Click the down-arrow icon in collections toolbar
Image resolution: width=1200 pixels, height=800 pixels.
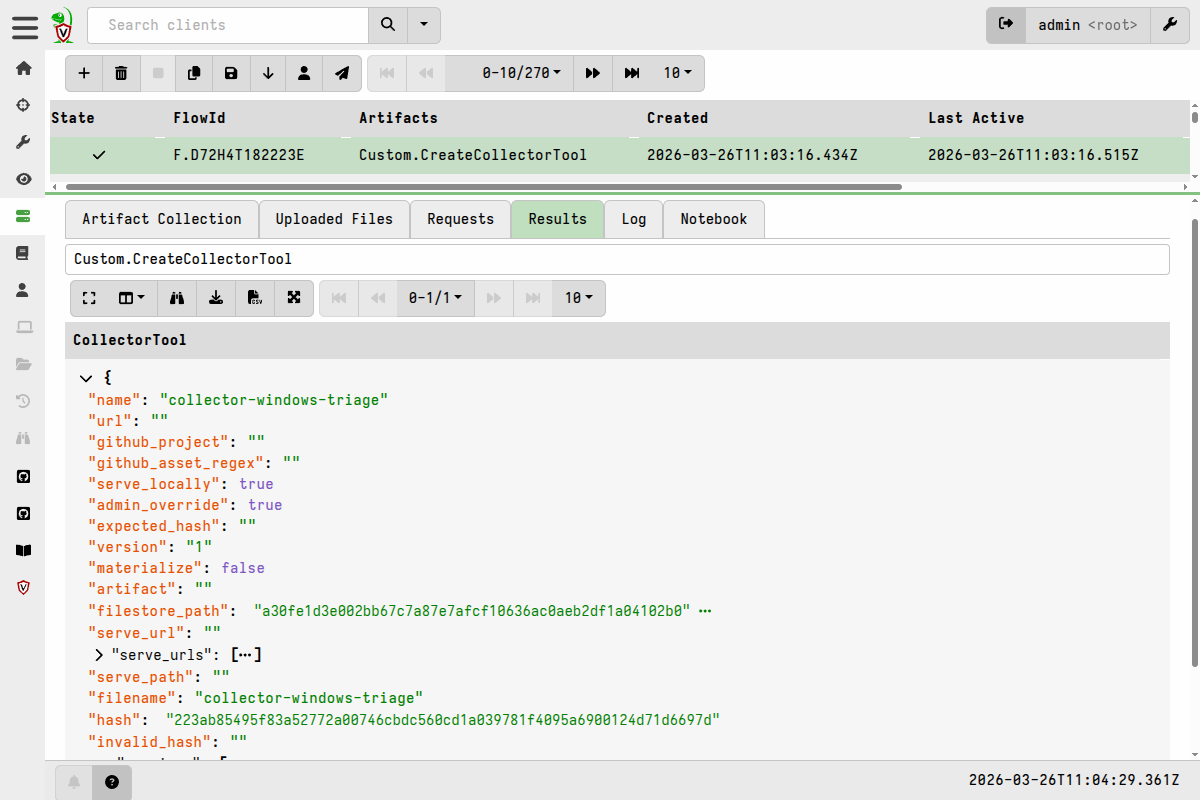268,73
